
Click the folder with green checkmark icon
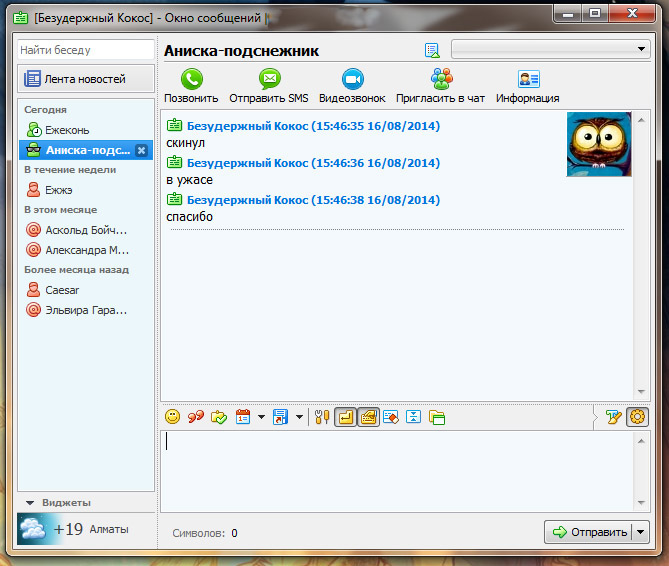click(x=219, y=417)
